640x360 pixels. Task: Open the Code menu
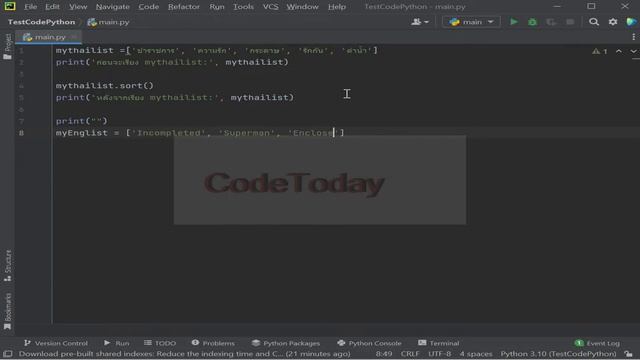point(149,7)
